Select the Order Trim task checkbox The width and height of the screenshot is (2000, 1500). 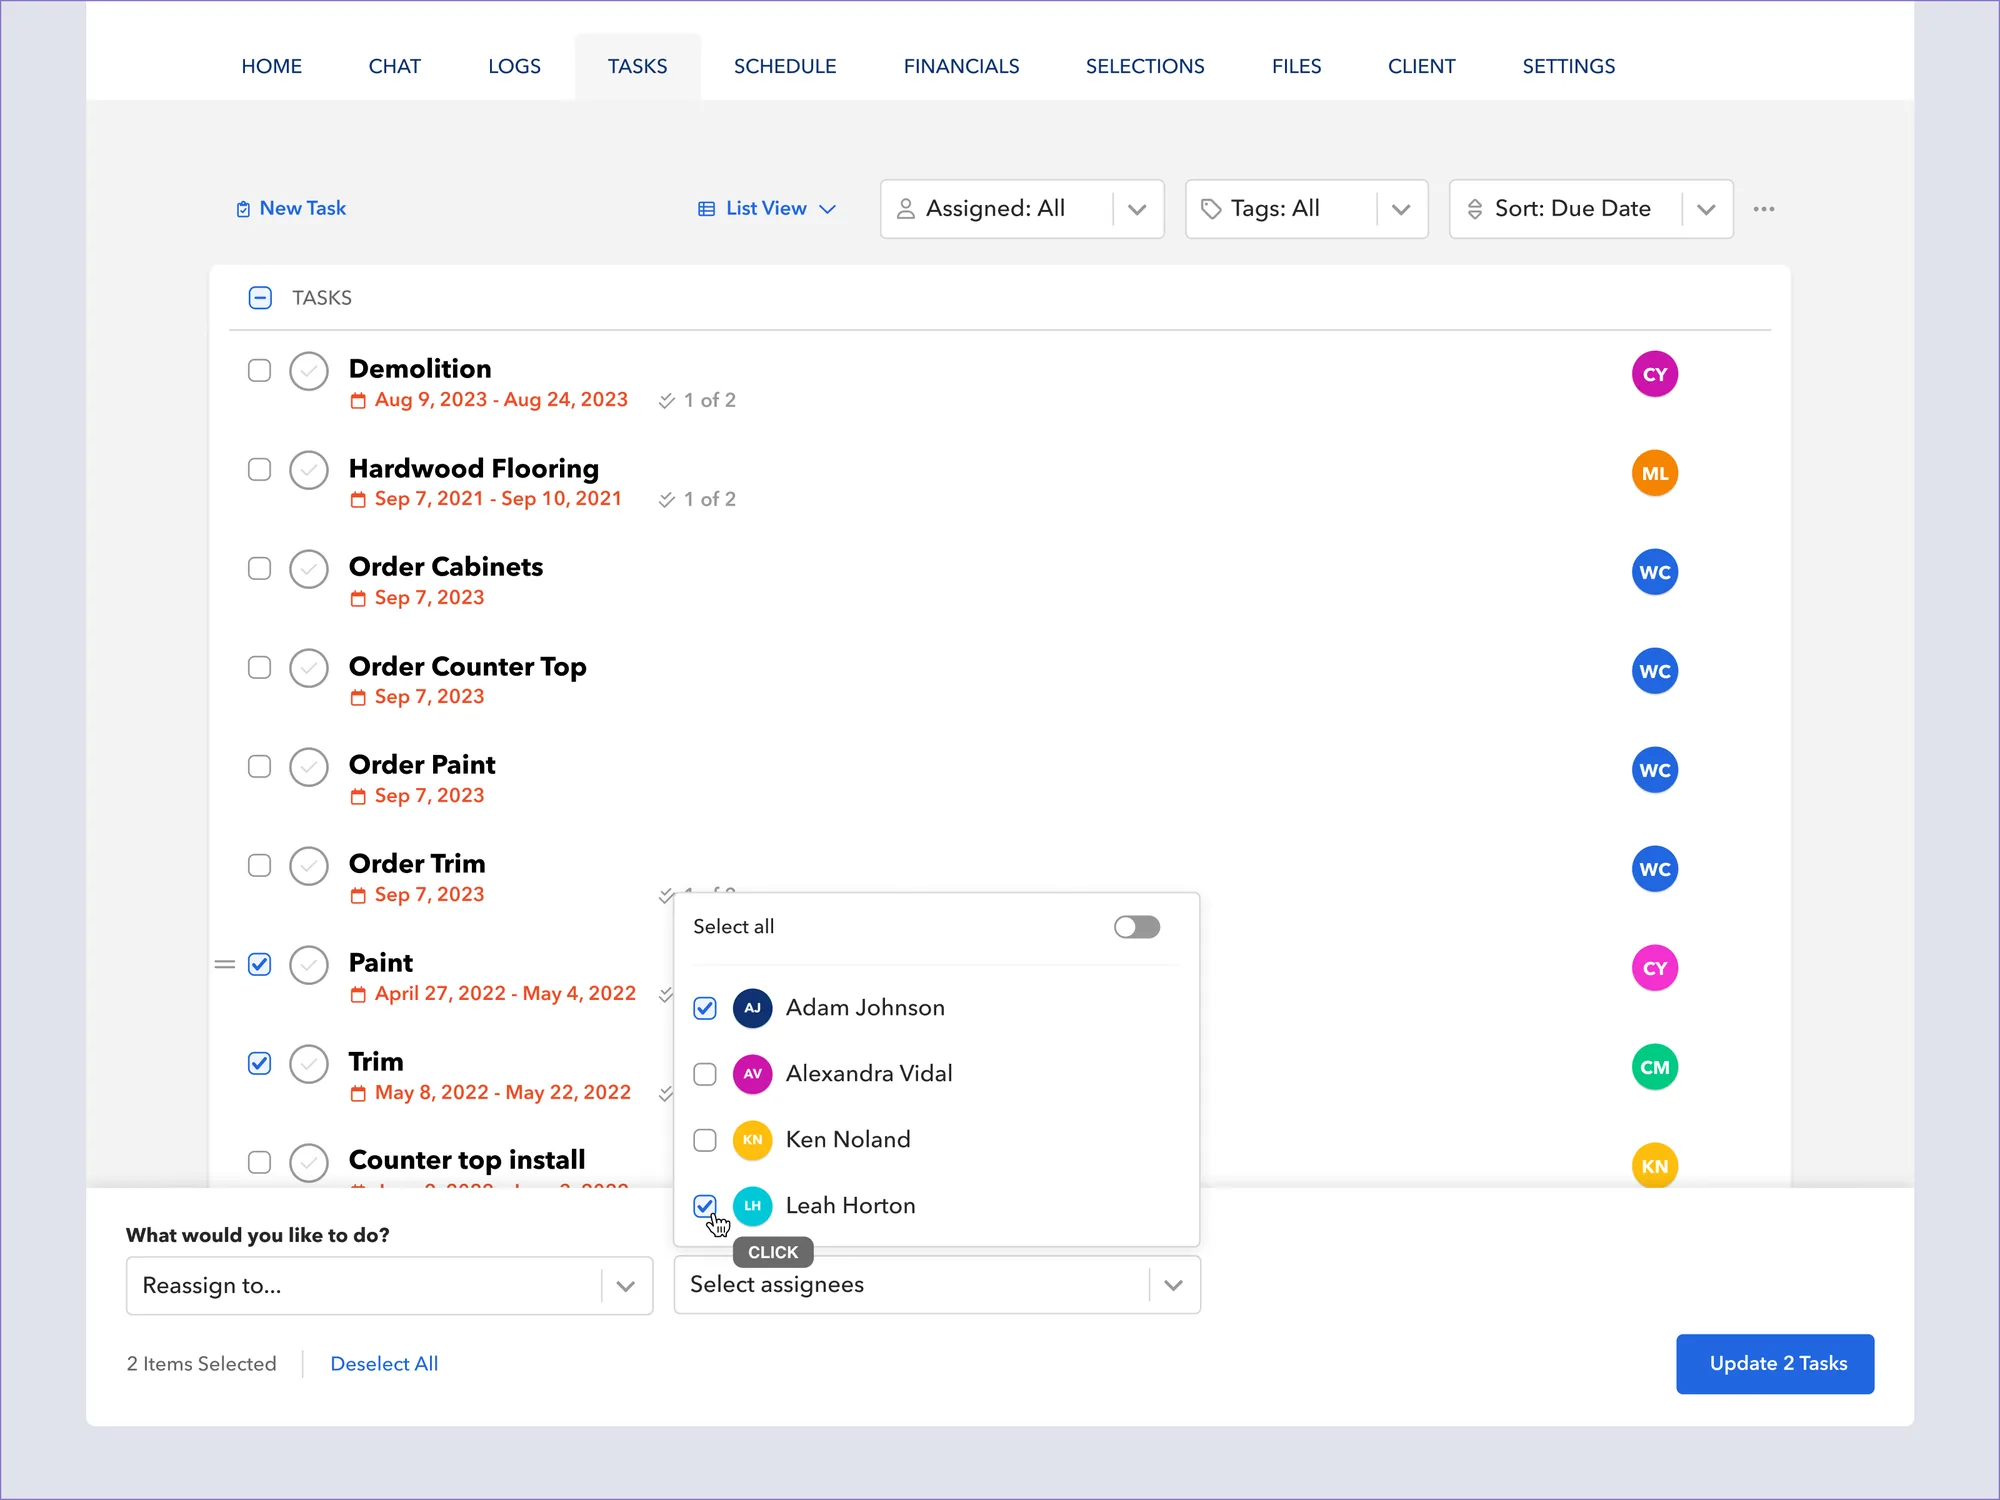pos(259,866)
